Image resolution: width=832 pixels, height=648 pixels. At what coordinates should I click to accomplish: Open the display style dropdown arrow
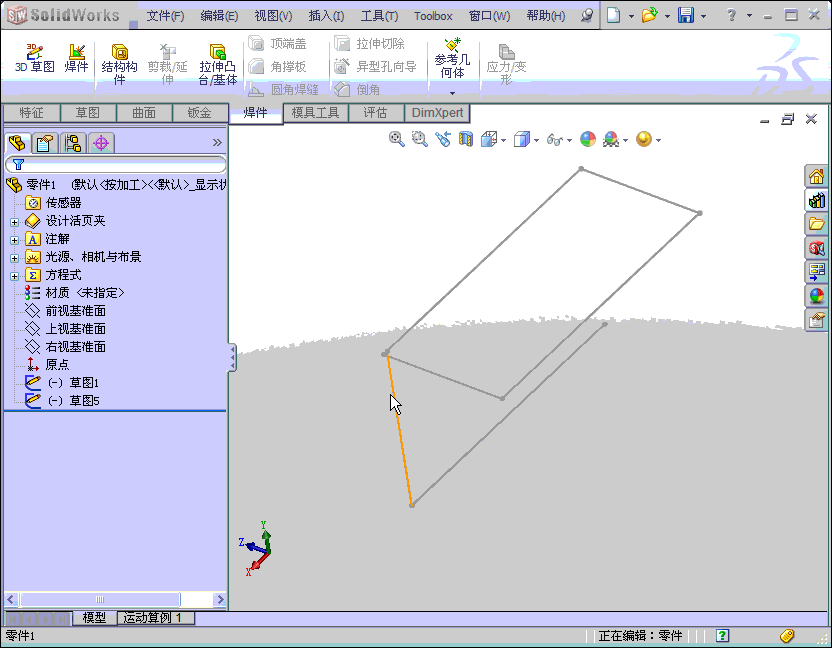pyautogui.click(x=537, y=139)
